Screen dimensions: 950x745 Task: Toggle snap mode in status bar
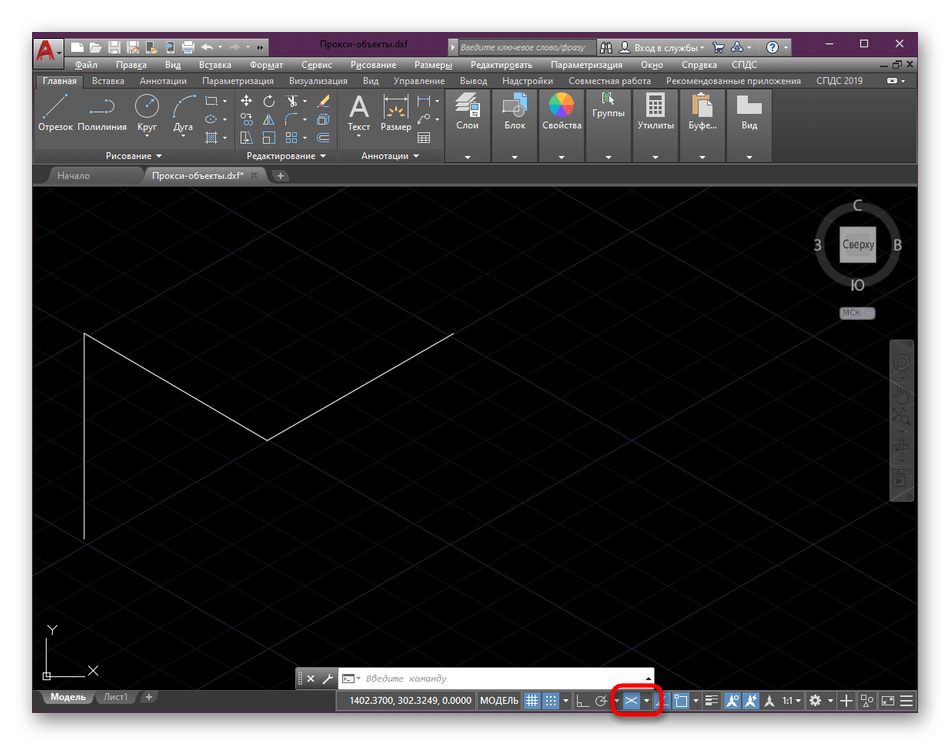[x=550, y=701]
